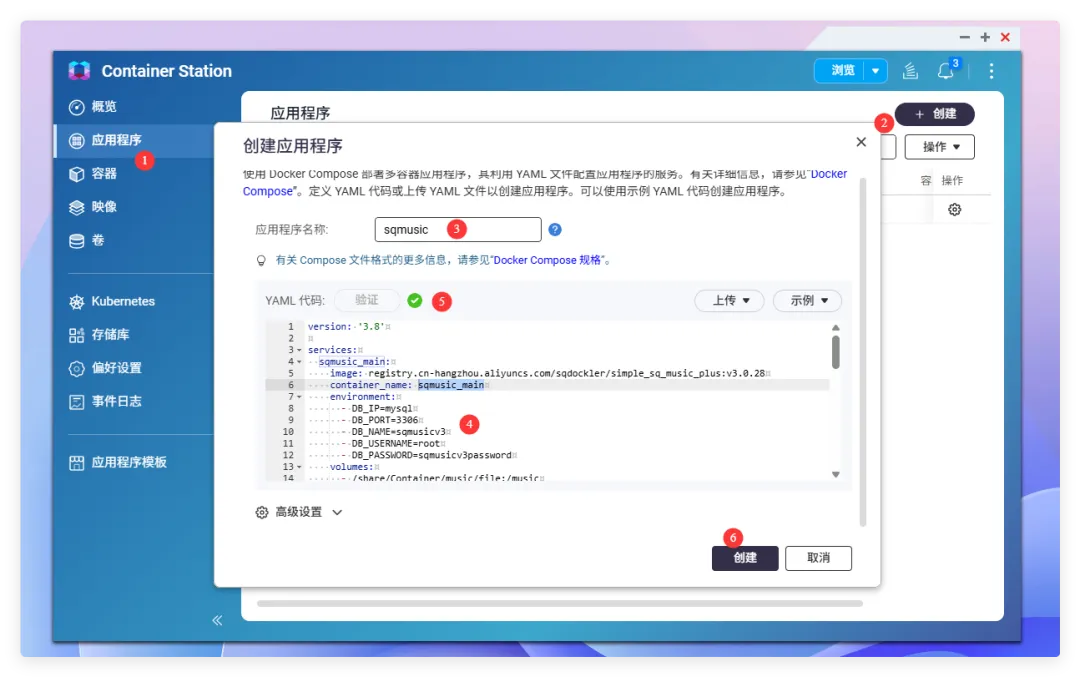Click the application name input field

coord(458,229)
